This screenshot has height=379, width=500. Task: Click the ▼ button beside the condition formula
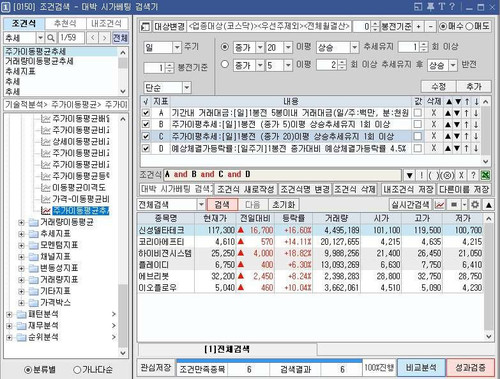point(409,175)
